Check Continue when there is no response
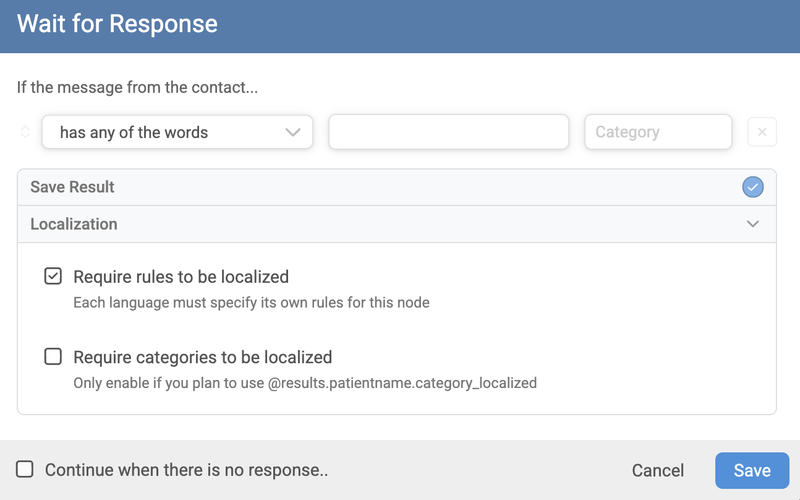The image size is (800, 500). click(25, 469)
